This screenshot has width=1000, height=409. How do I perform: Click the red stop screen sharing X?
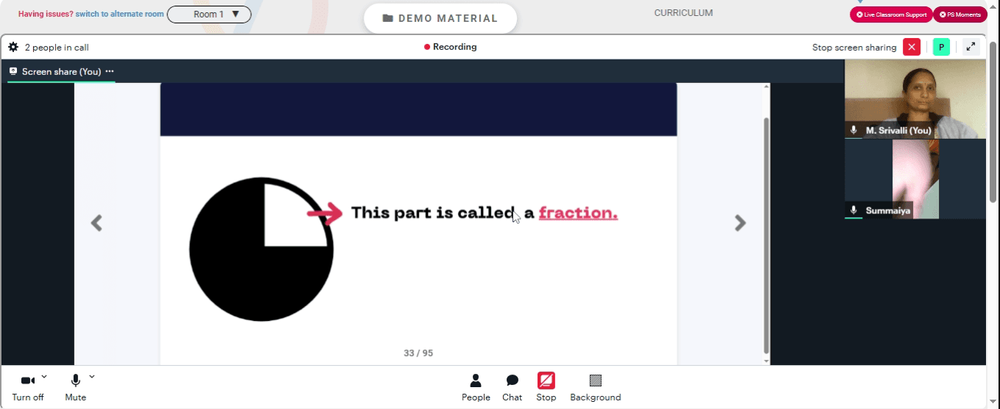[x=912, y=47]
